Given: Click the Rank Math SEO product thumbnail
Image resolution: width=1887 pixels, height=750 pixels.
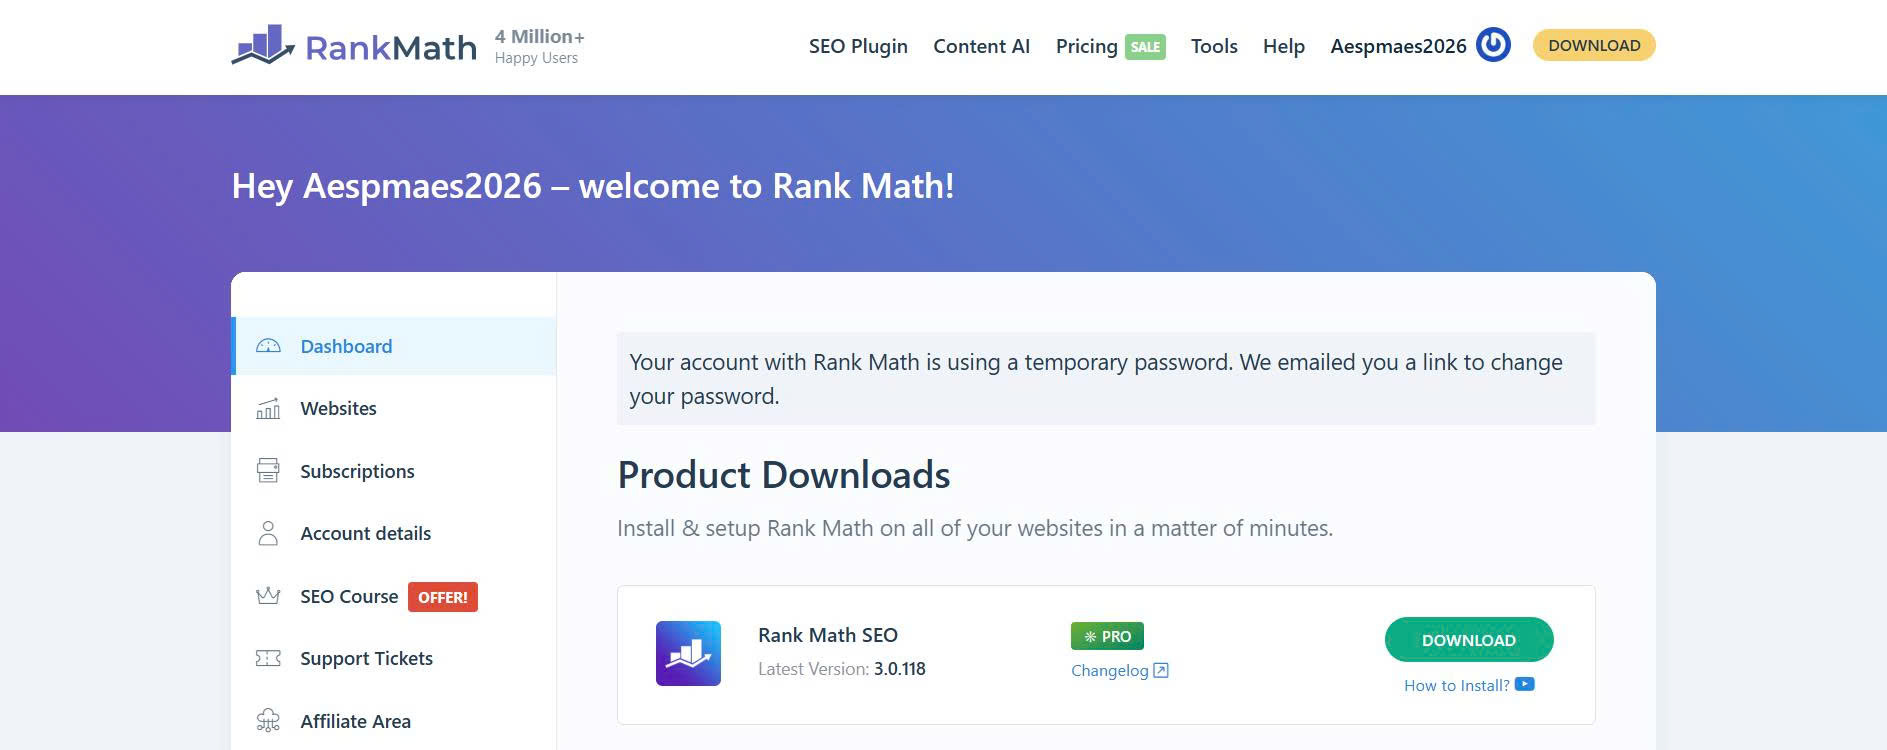Looking at the screenshot, I should click(688, 653).
